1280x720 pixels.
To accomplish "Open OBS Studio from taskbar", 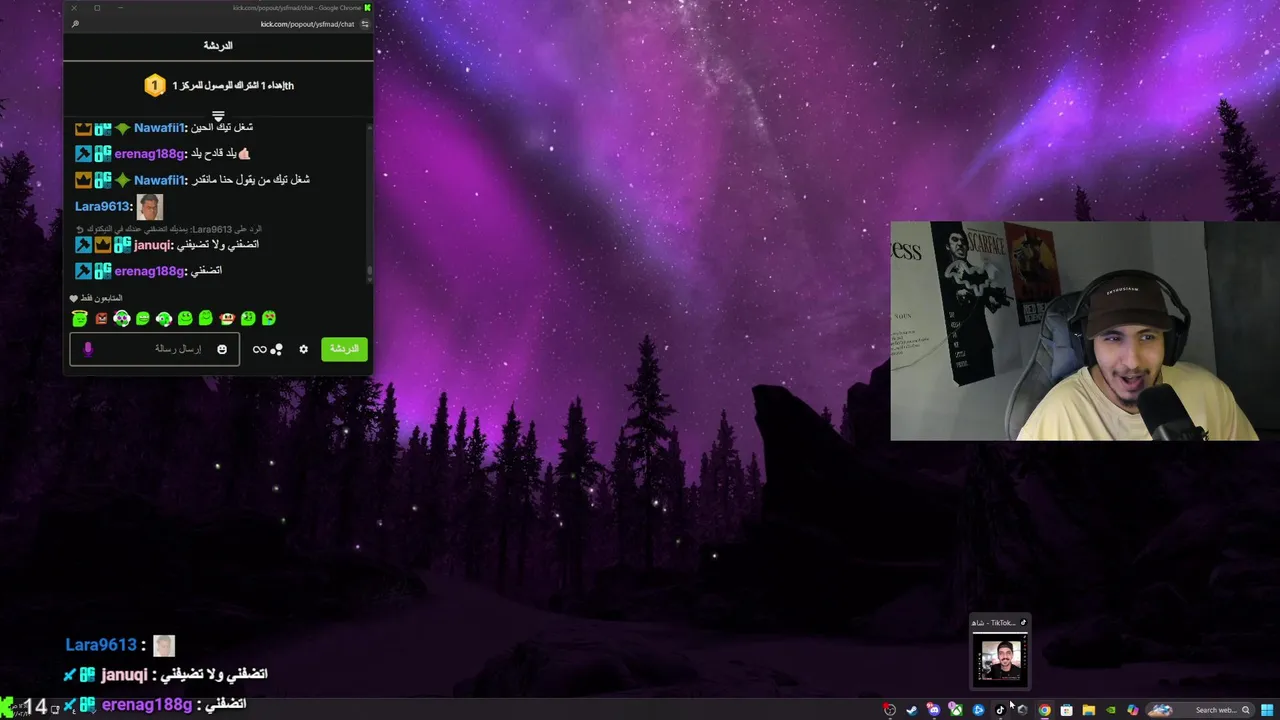I will click(889, 710).
